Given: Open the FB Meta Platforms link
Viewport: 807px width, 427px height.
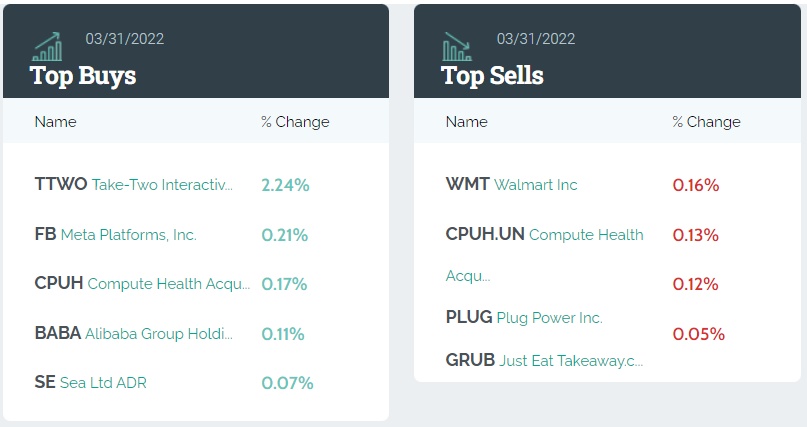Looking at the screenshot, I should (x=115, y=235).
